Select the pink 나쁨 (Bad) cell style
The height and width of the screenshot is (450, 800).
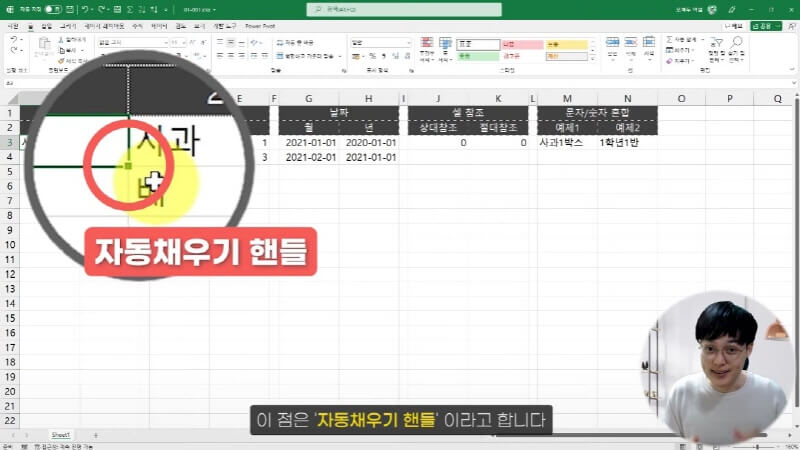522,44
